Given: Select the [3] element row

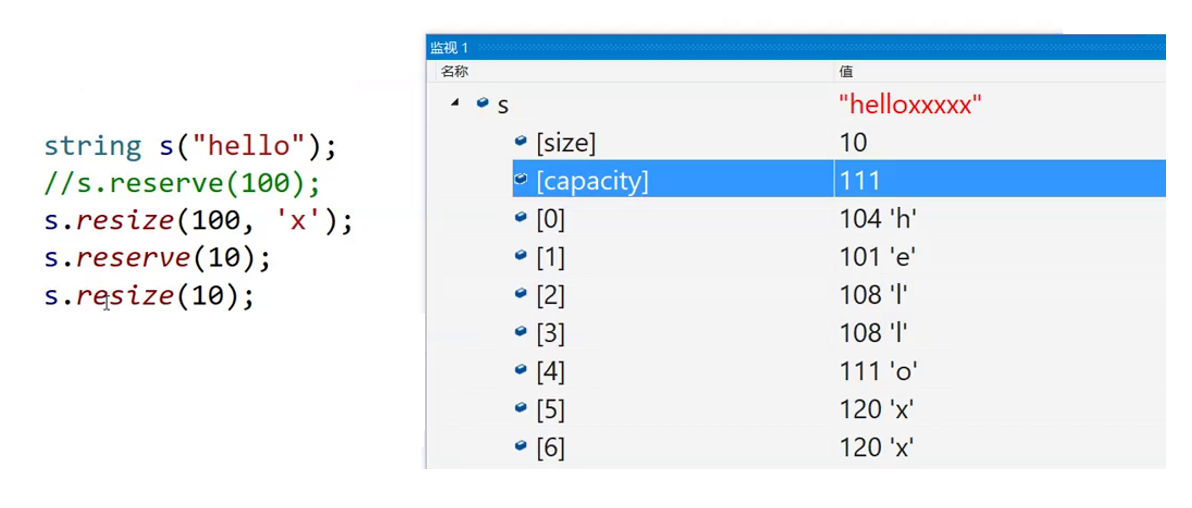Looking at the screenshot, I should pos(839,332).
